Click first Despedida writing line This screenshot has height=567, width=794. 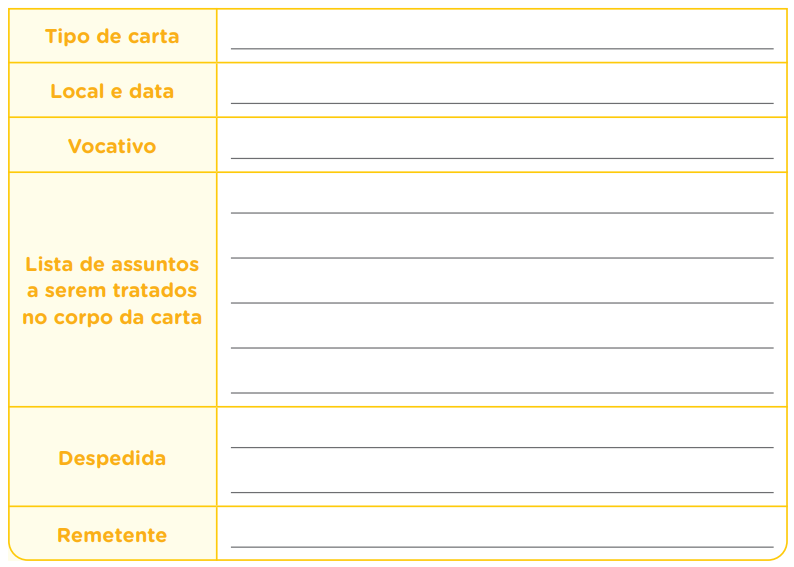[x=502, y=448]
